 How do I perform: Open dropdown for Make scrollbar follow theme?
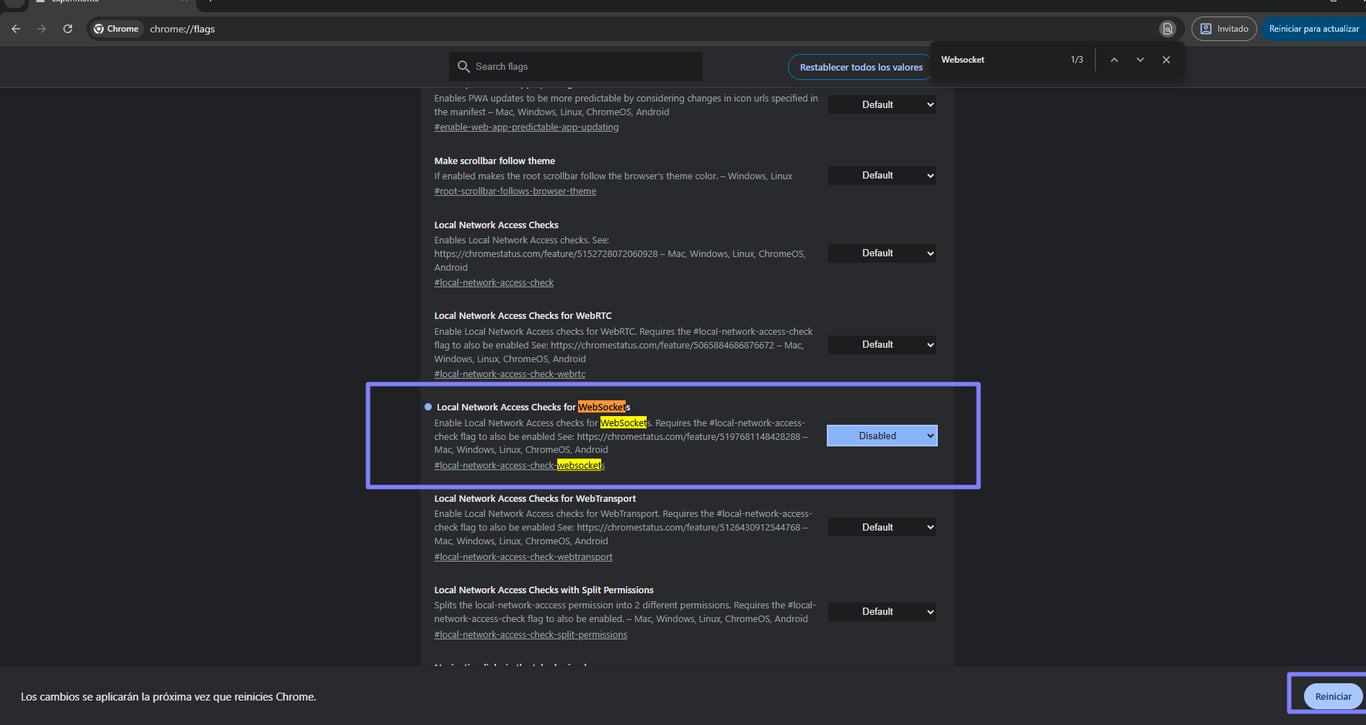coord(882,175)
